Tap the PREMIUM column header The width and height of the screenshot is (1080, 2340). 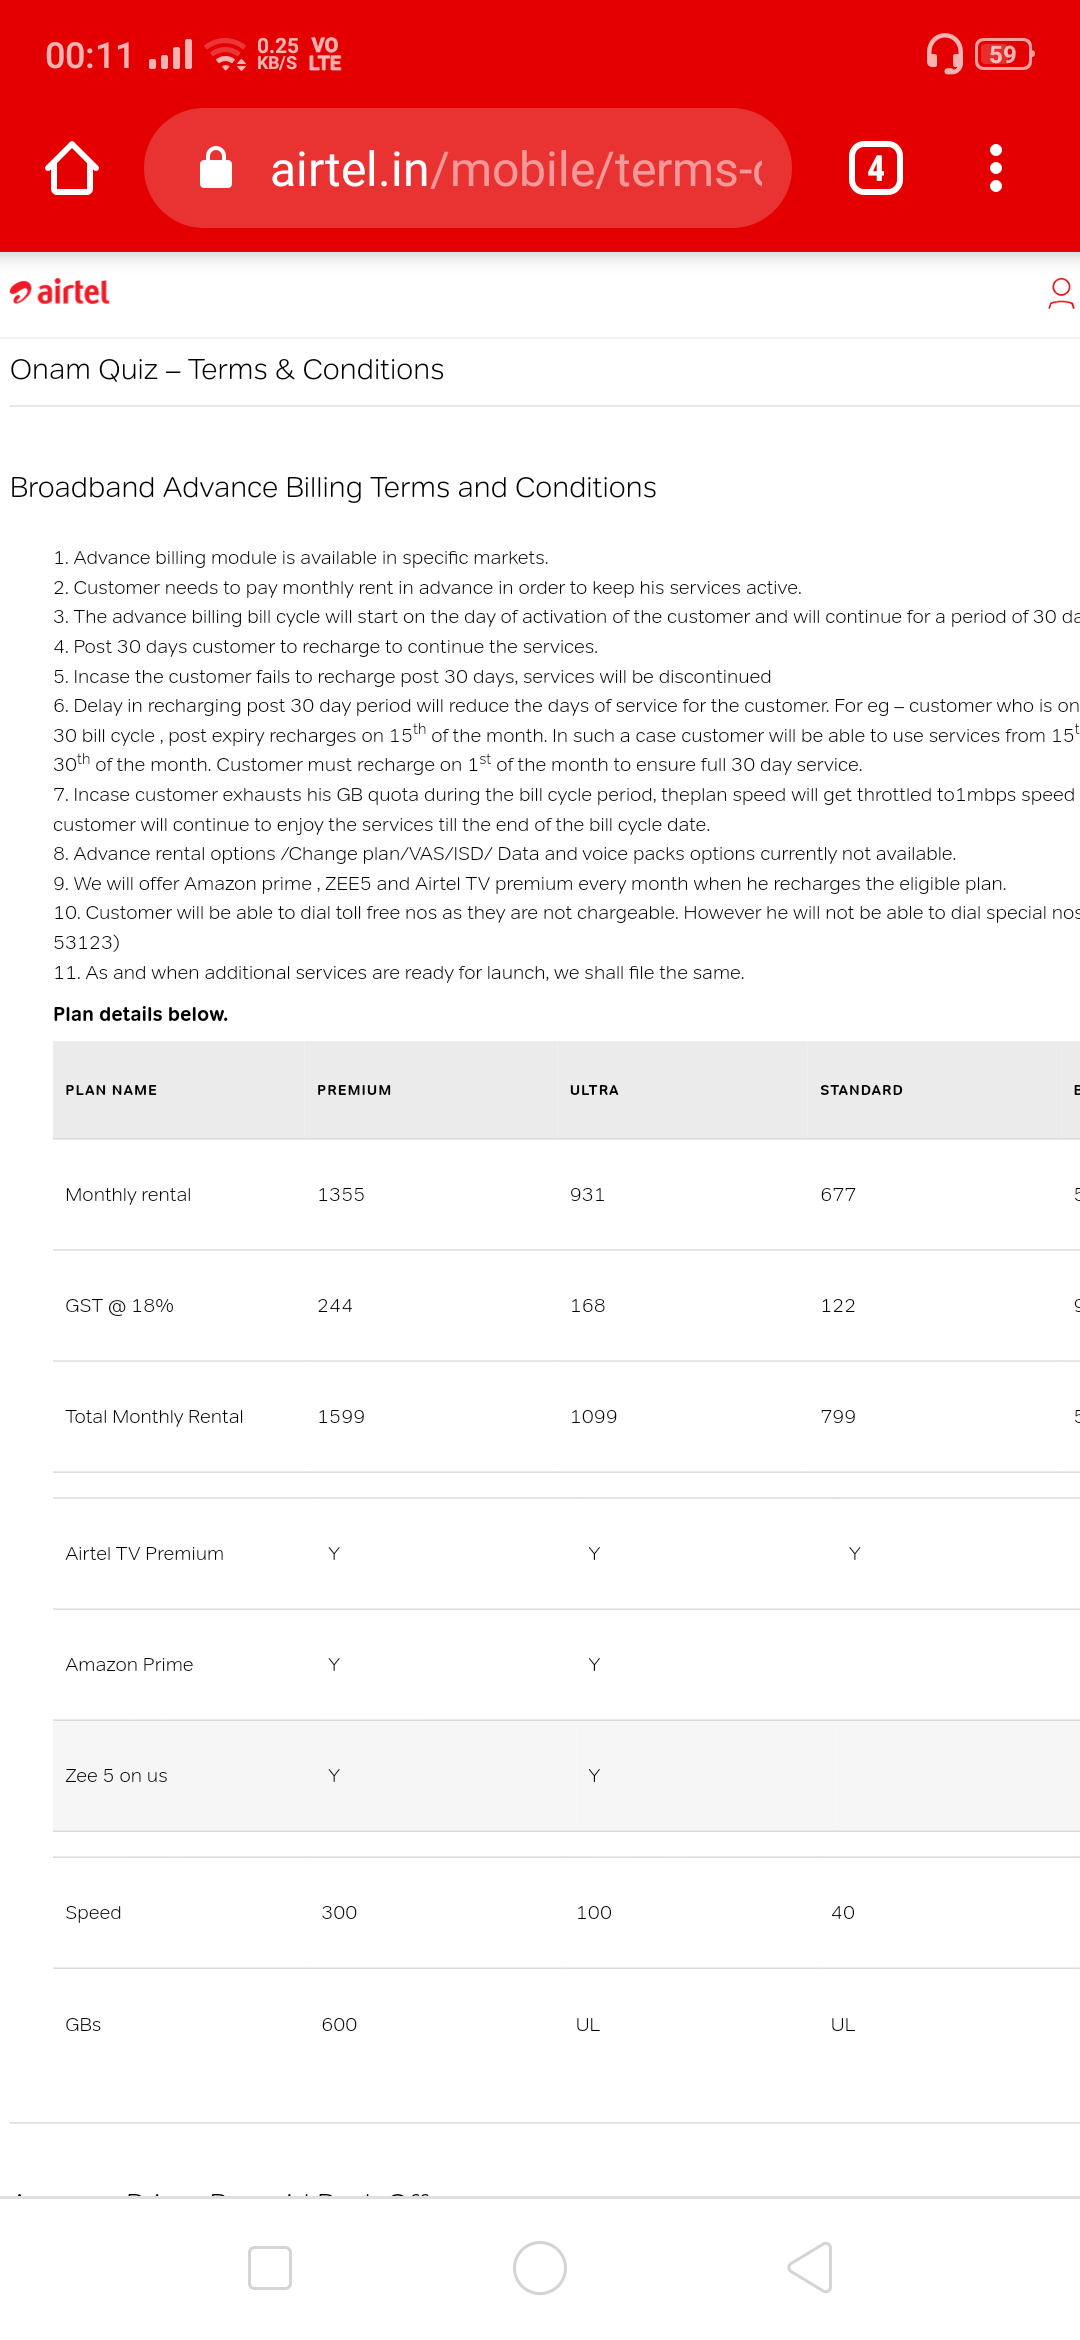click(x=354, y=1090)
